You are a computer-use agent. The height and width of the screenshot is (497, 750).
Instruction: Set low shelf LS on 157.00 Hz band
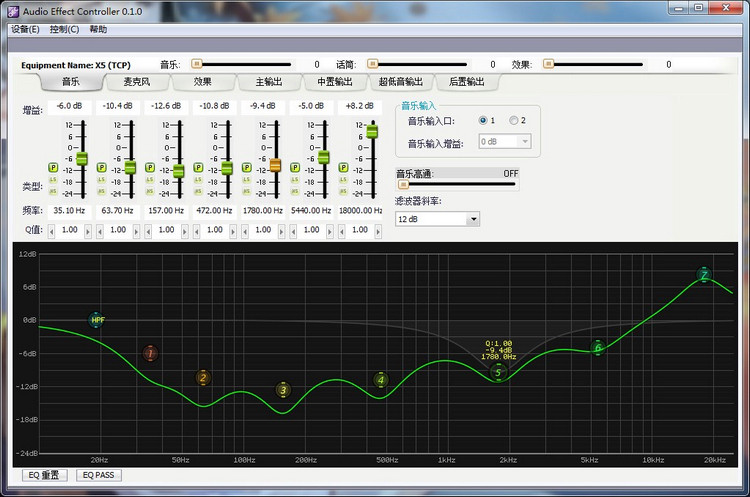pos(150,180)
